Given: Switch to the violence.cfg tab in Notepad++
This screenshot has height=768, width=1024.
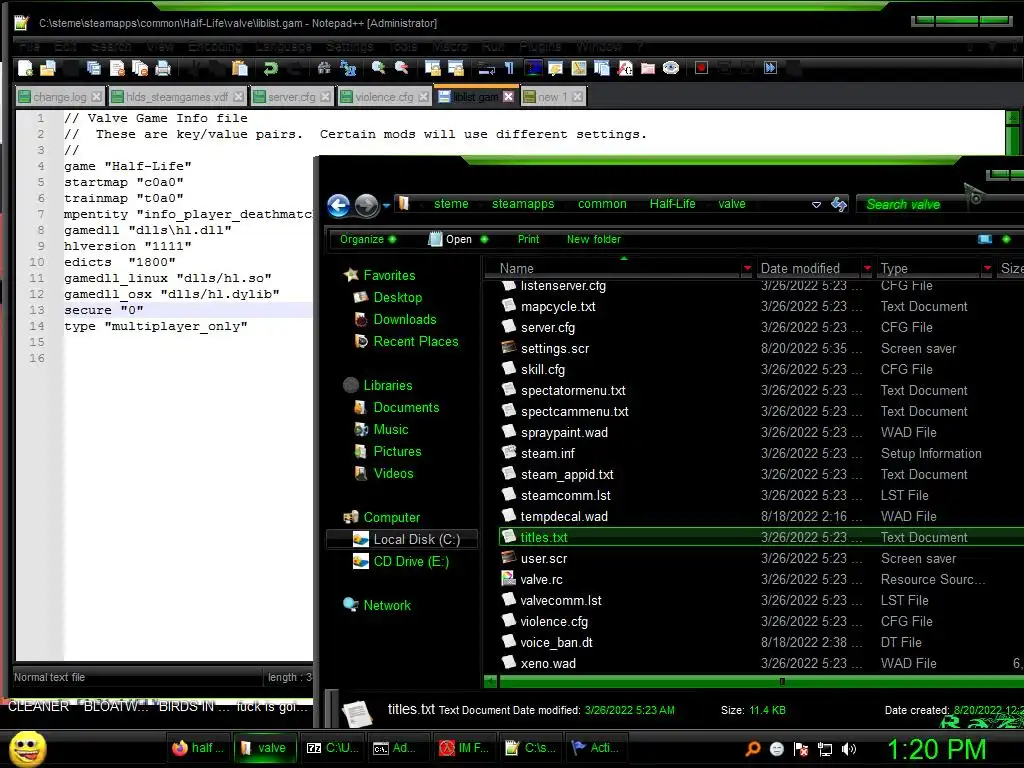Looking at the screenshot, I should click(x=384, y=97).
